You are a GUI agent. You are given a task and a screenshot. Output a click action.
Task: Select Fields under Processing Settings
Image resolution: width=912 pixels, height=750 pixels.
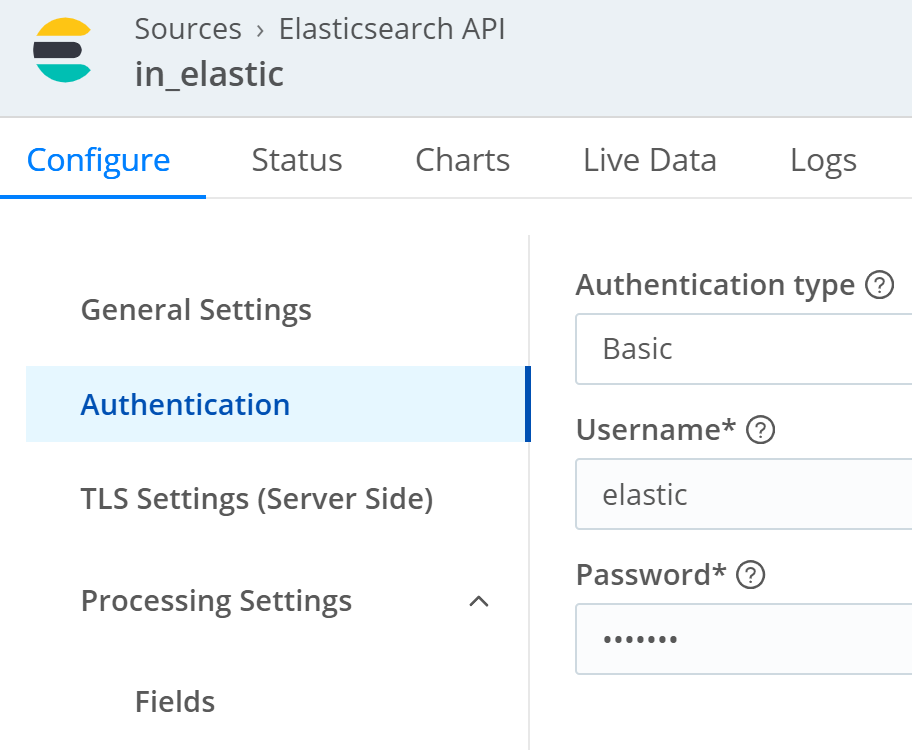click(175, 702)
